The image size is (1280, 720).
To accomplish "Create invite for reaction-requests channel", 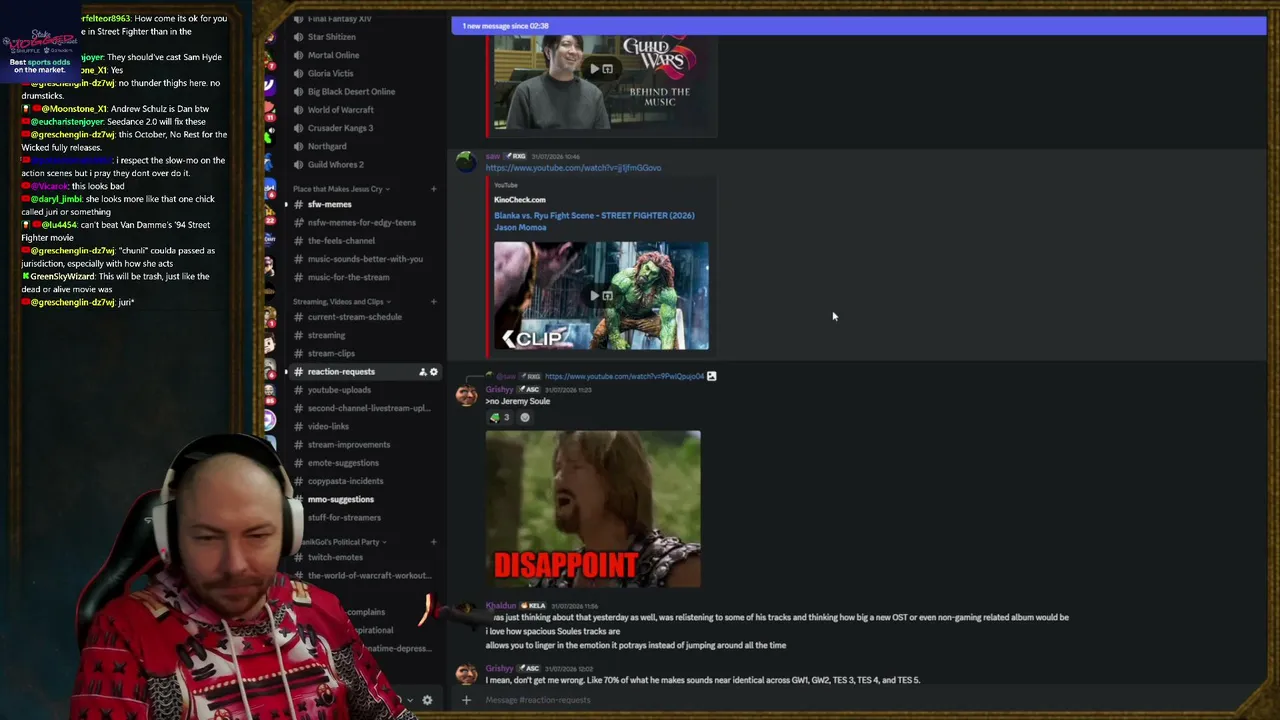I will [x=422, y=372].
